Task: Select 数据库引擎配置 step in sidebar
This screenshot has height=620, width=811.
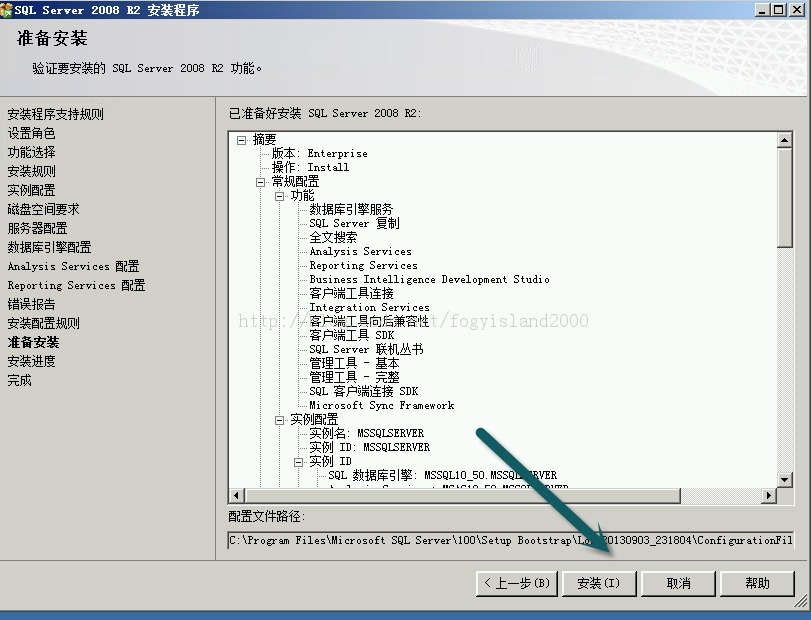Action: (49, 247)
